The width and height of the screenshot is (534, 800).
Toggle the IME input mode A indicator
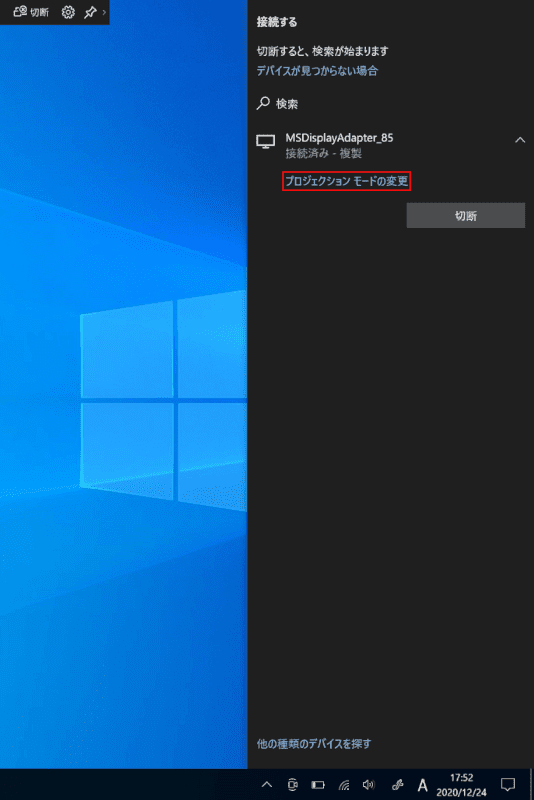coord(422,785)
